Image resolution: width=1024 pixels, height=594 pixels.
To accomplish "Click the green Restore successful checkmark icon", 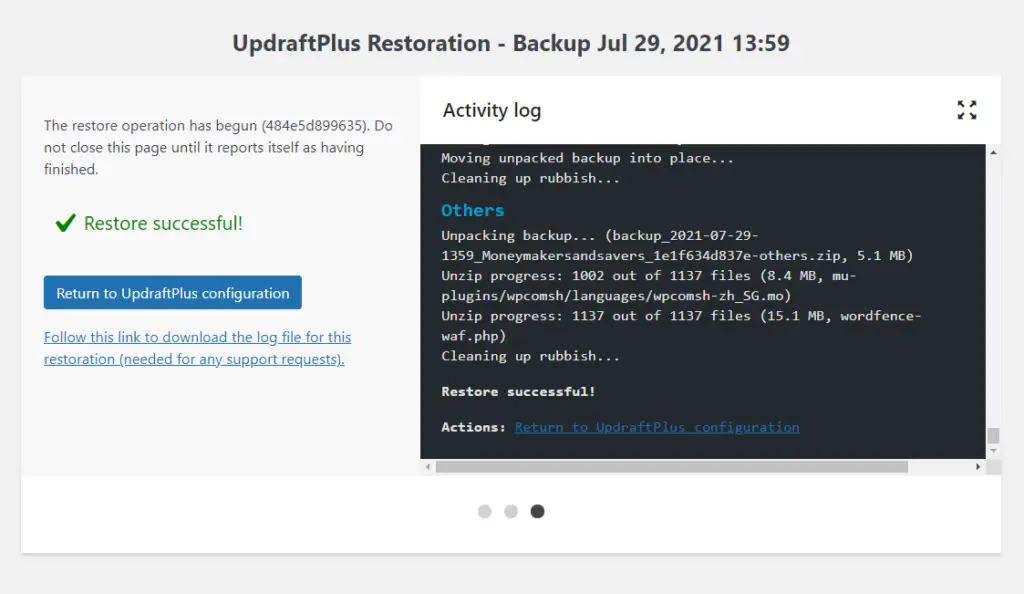I will tap(65, 223).
